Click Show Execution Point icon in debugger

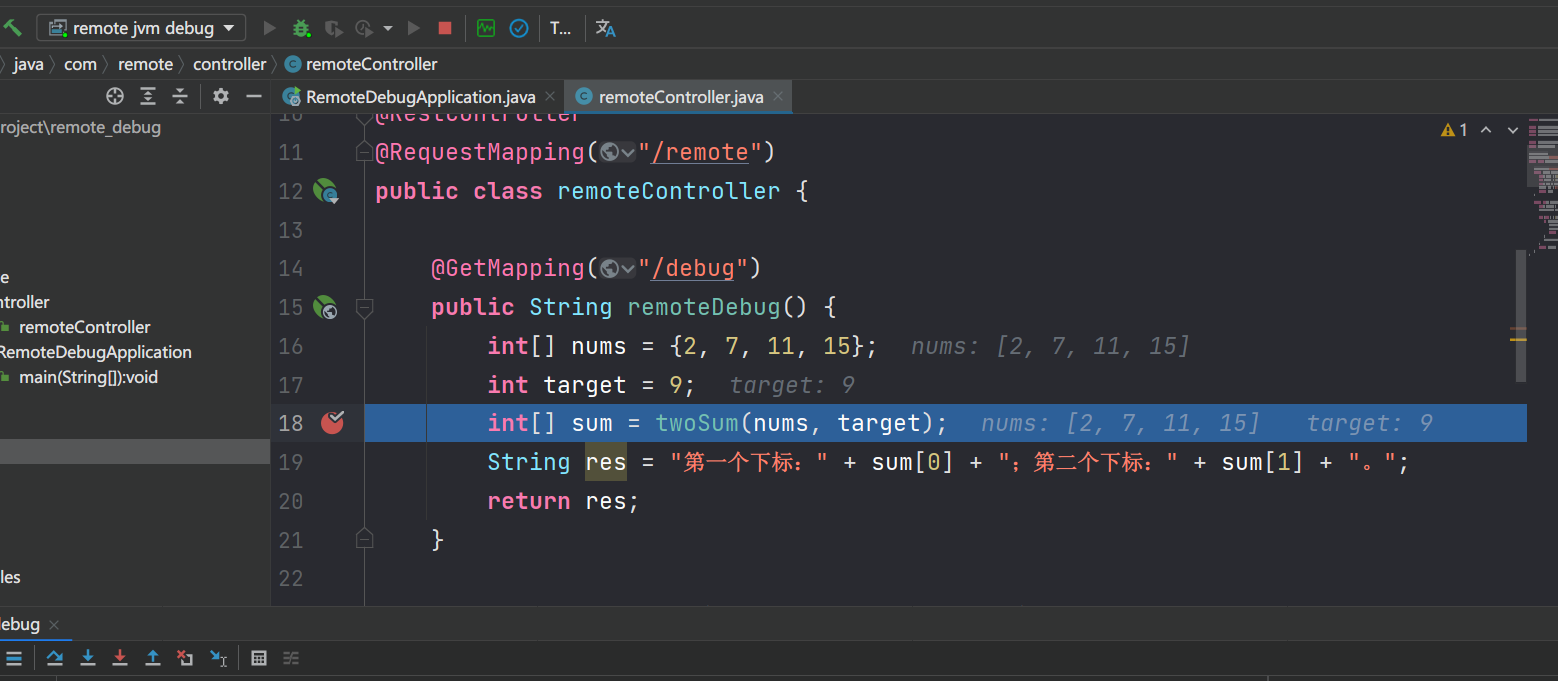coord(14,658)
